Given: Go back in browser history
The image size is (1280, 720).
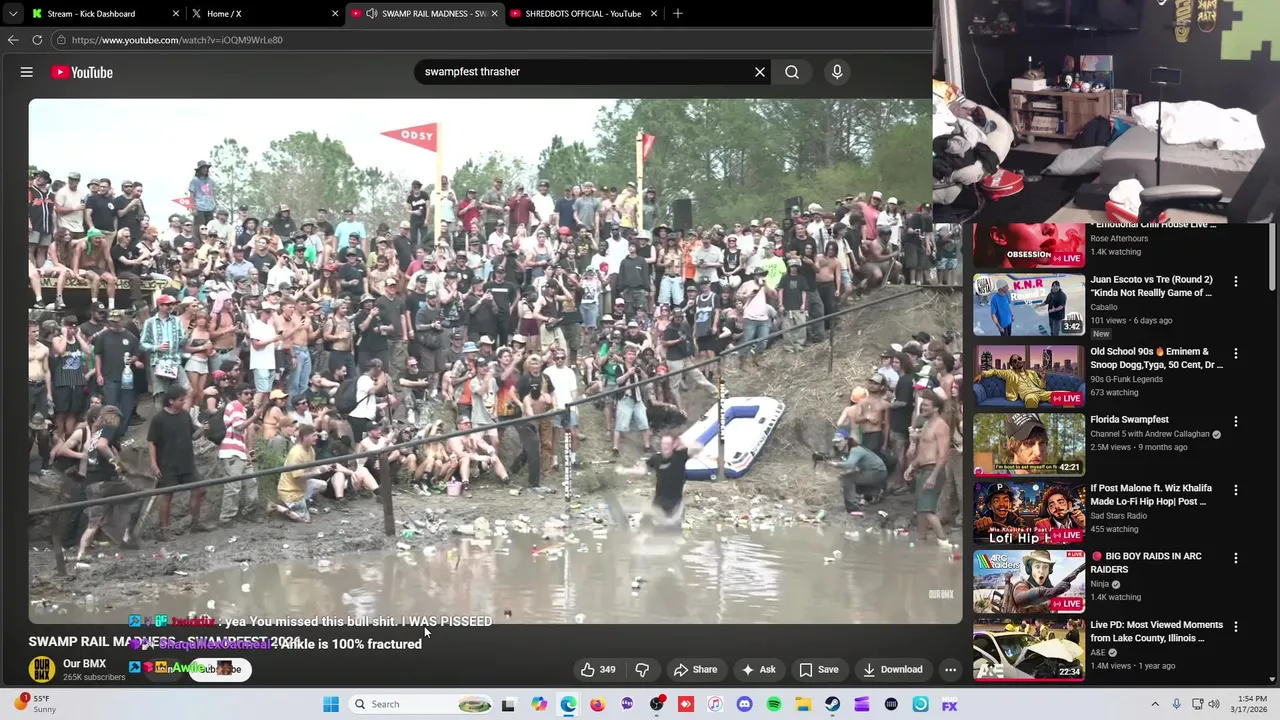Looking at the screenshot, I should tap(13, 40).
